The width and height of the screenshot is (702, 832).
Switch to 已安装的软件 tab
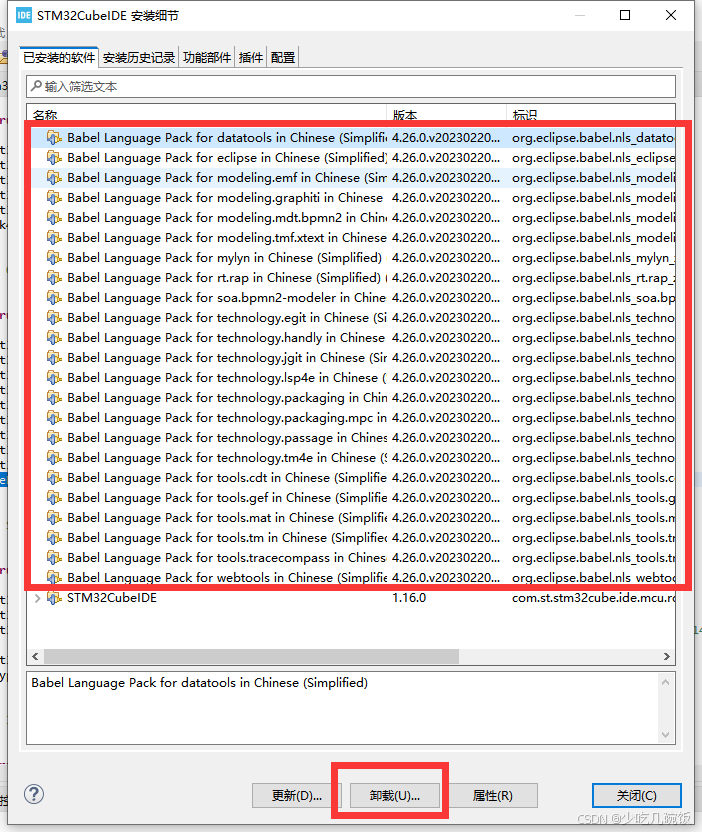pos(59,57)
